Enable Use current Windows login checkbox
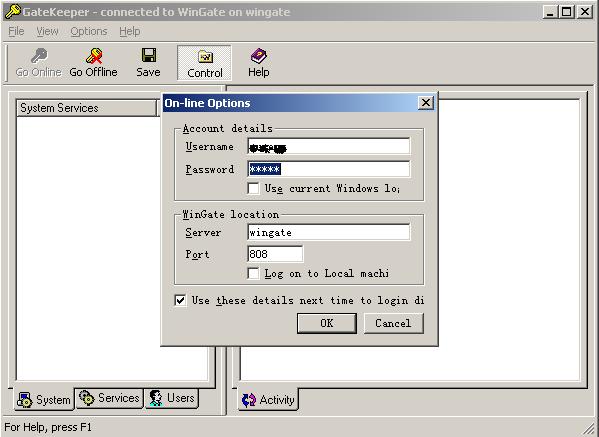 tap(254, 188)
